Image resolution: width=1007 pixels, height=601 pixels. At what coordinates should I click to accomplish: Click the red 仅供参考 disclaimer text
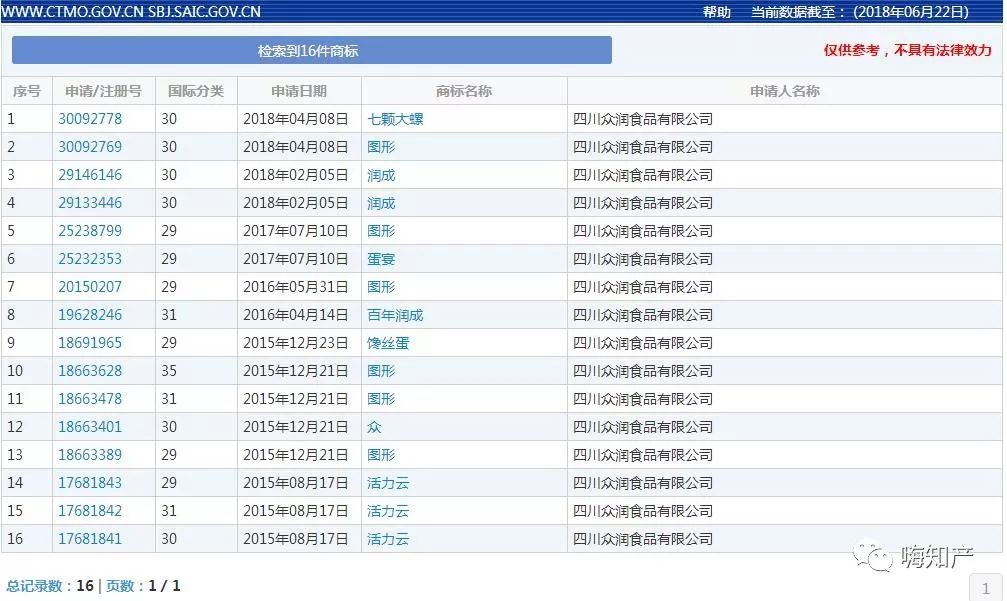(x=907, y=50)
